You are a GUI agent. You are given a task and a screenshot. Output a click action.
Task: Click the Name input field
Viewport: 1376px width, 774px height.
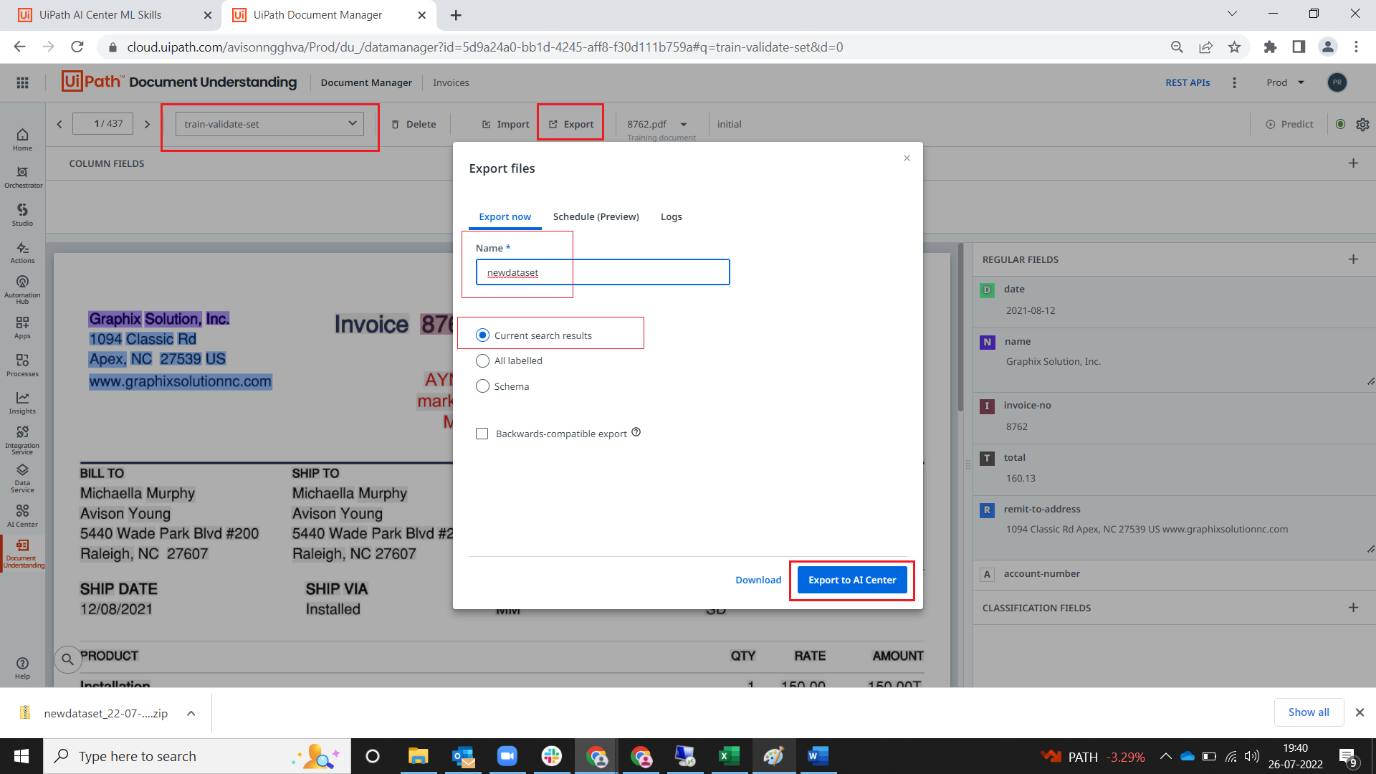pos(603,272)
